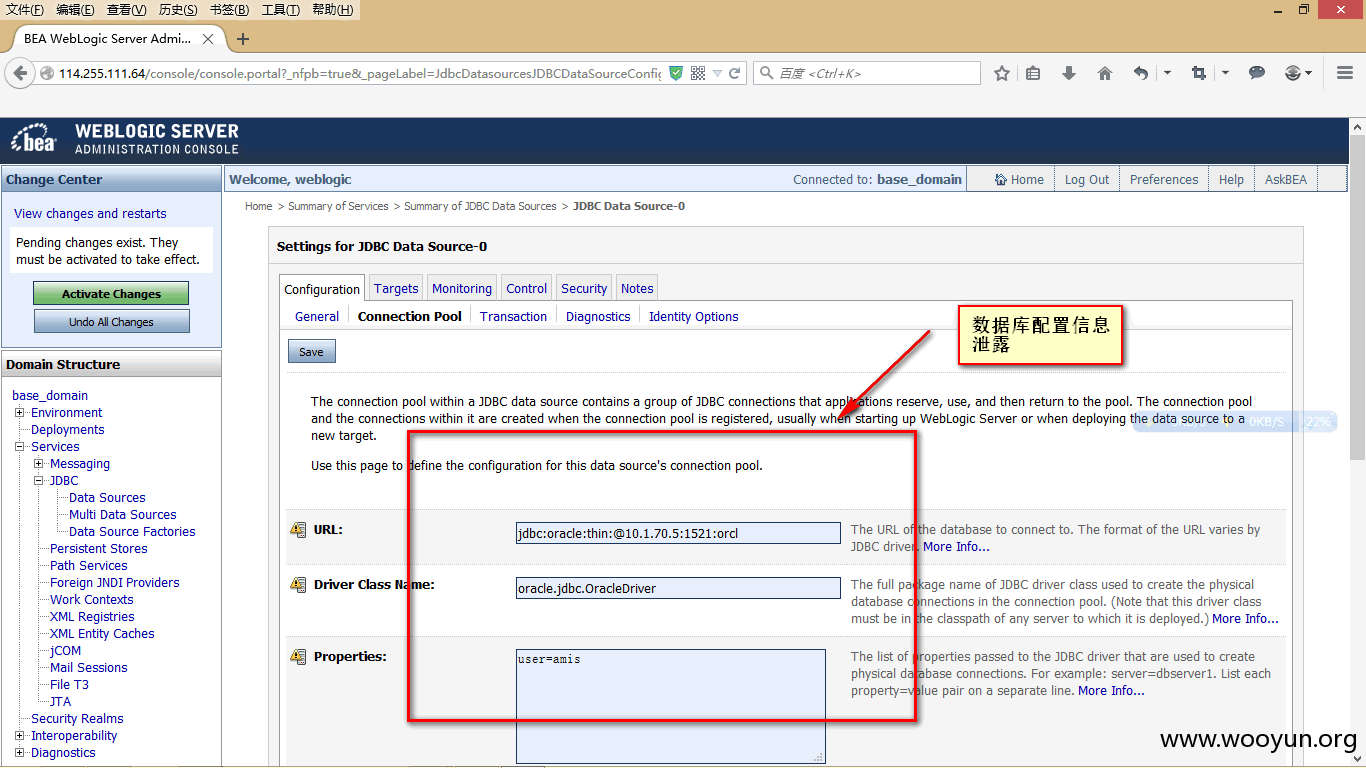
Task: Open the General sub-tab
Action: click(x=317, y=316)
